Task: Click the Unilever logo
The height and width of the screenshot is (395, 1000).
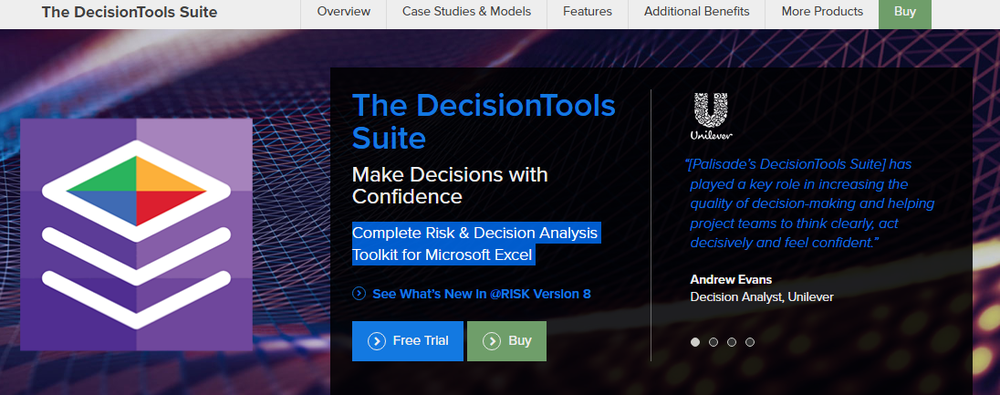Action: pyautogui.click(x=711, y=116)
